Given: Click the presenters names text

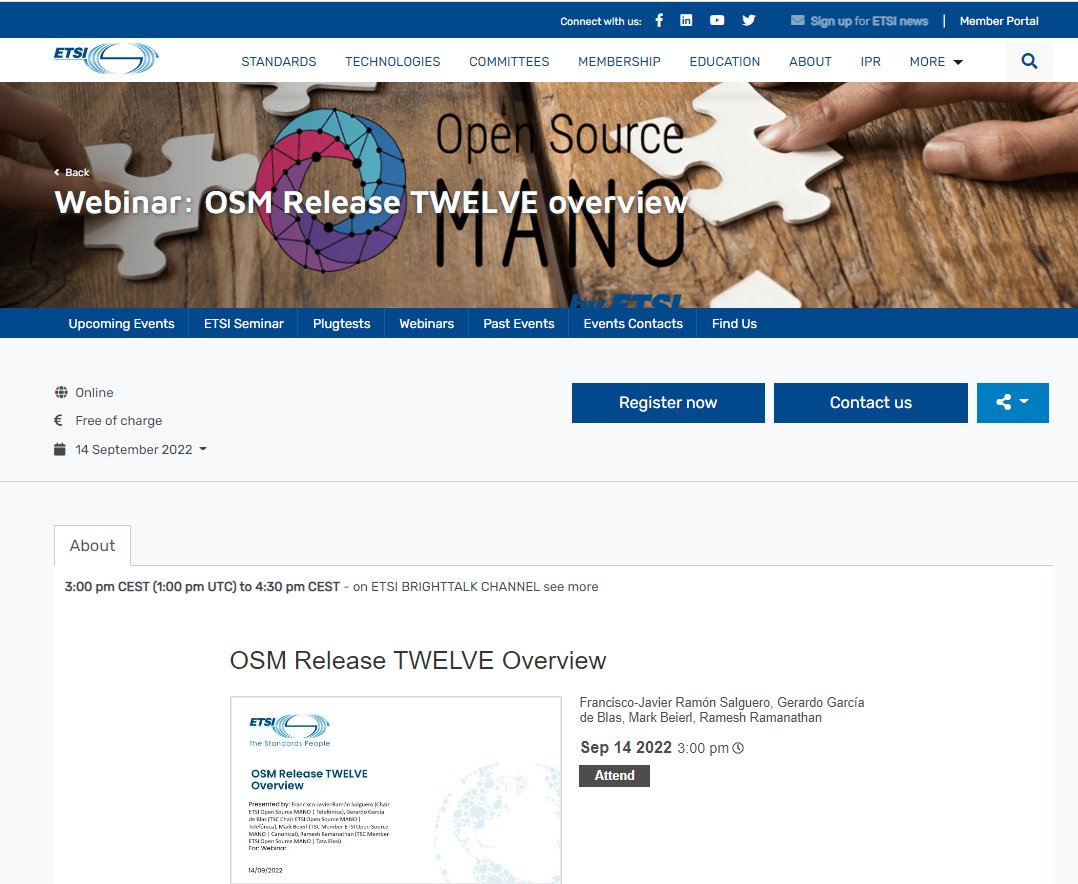Looking at the screenshot, I should (x=722, y=710).
